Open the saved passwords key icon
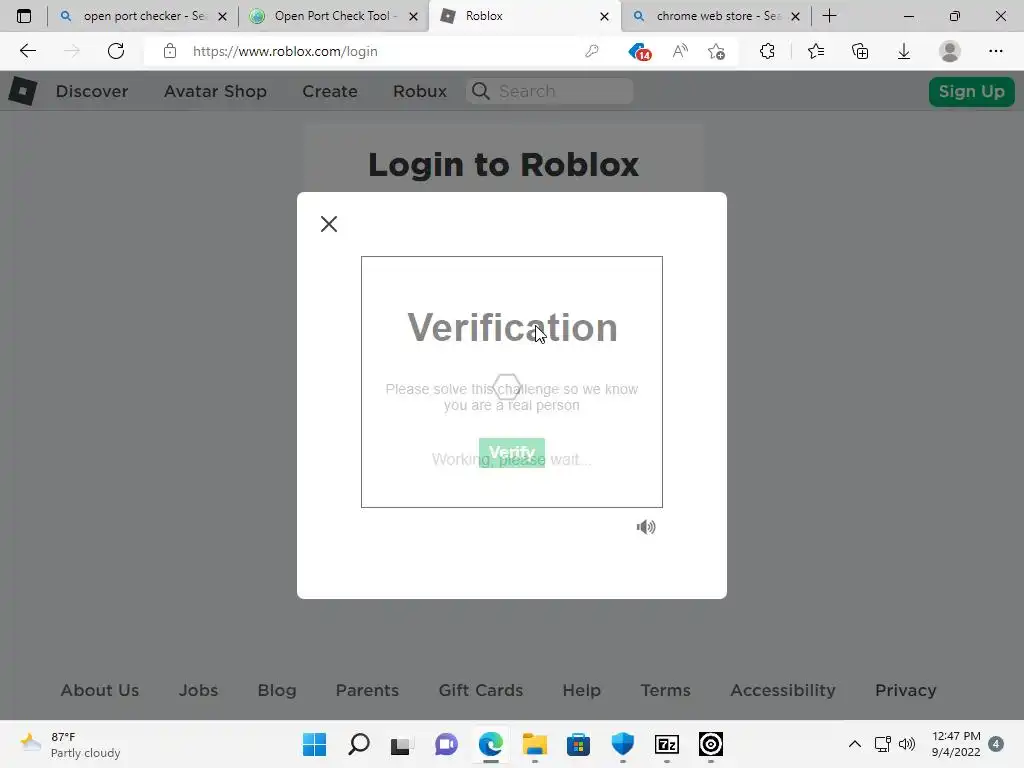Image resolution: width=1024 pixels, height=768 pixels. [x=592, y=51]
